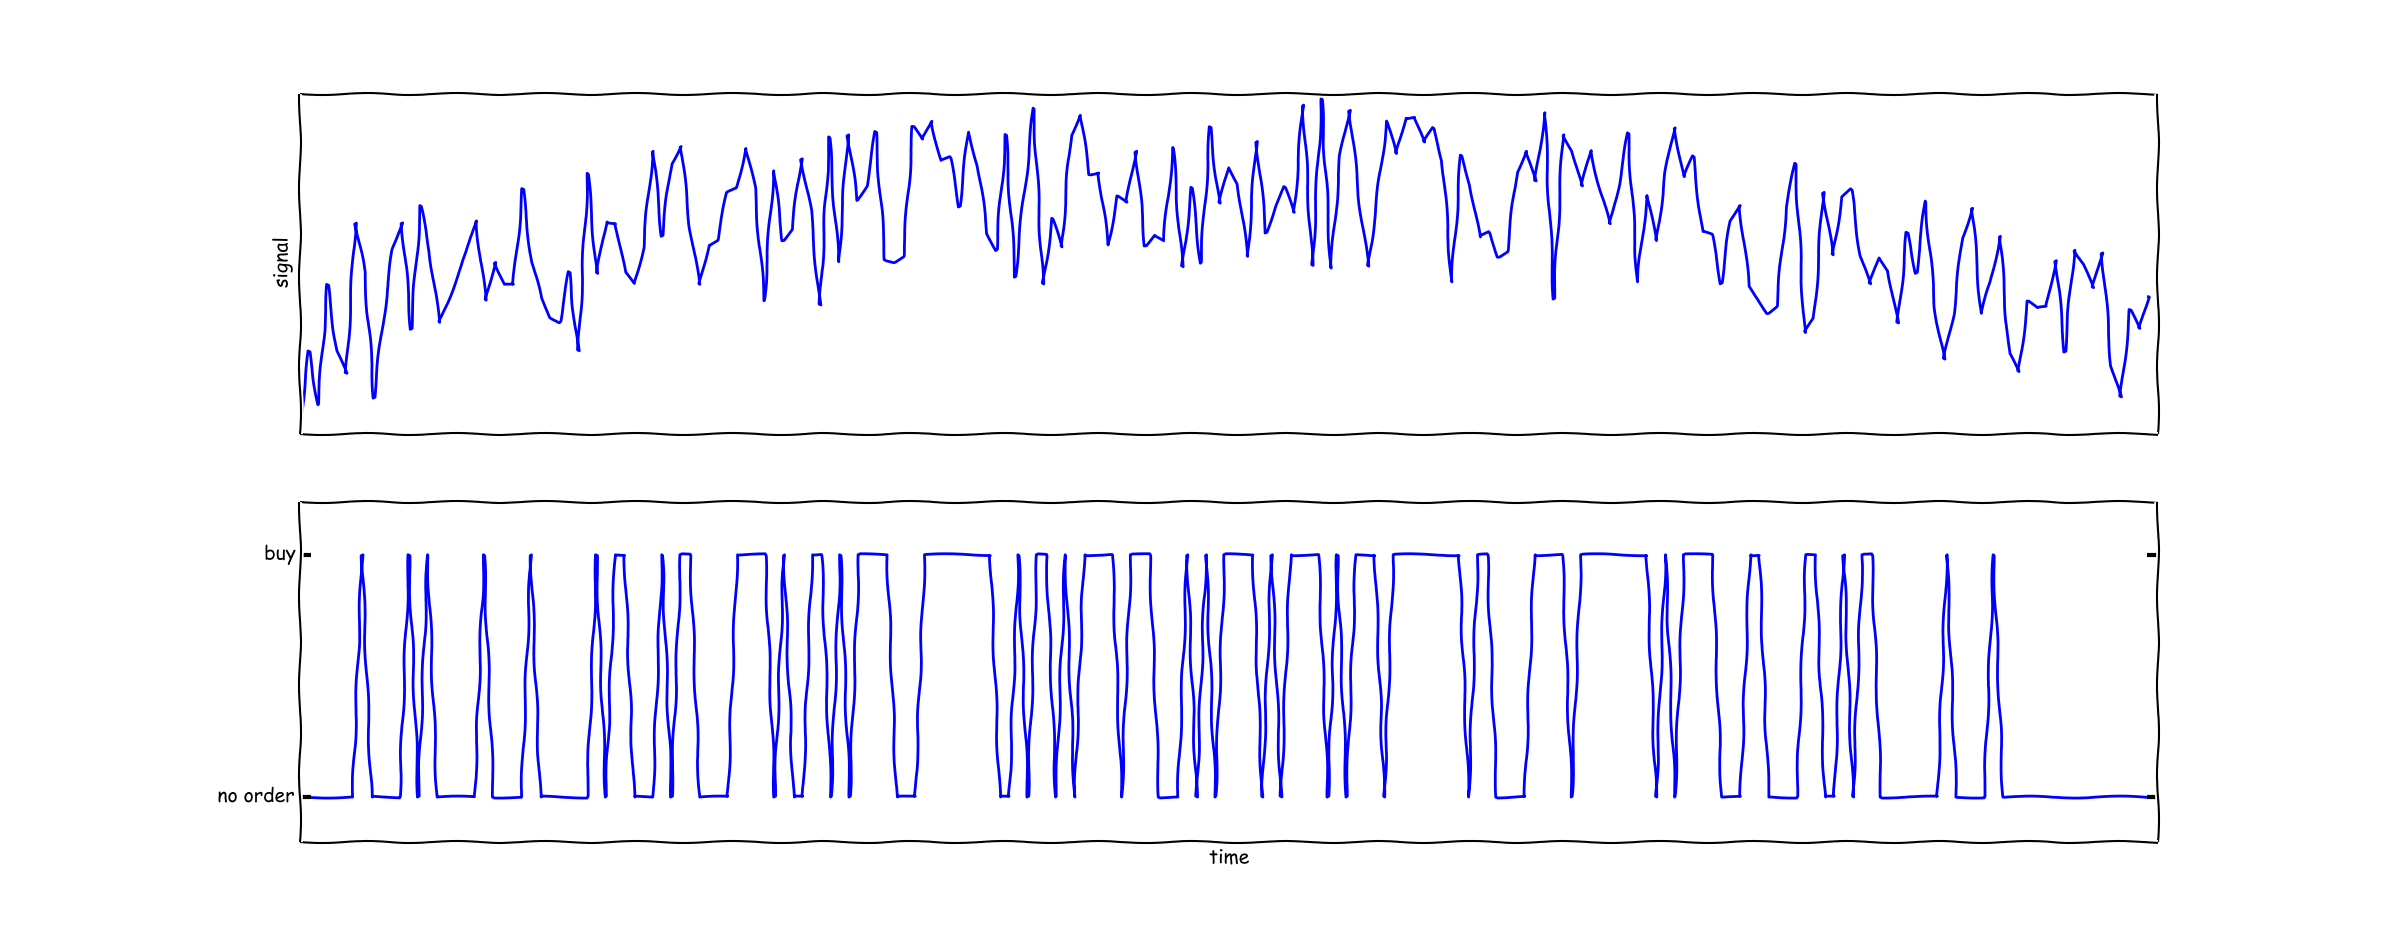Click the 'signal' y-axis label
The image size is (2397, 935).
point(282,263)
